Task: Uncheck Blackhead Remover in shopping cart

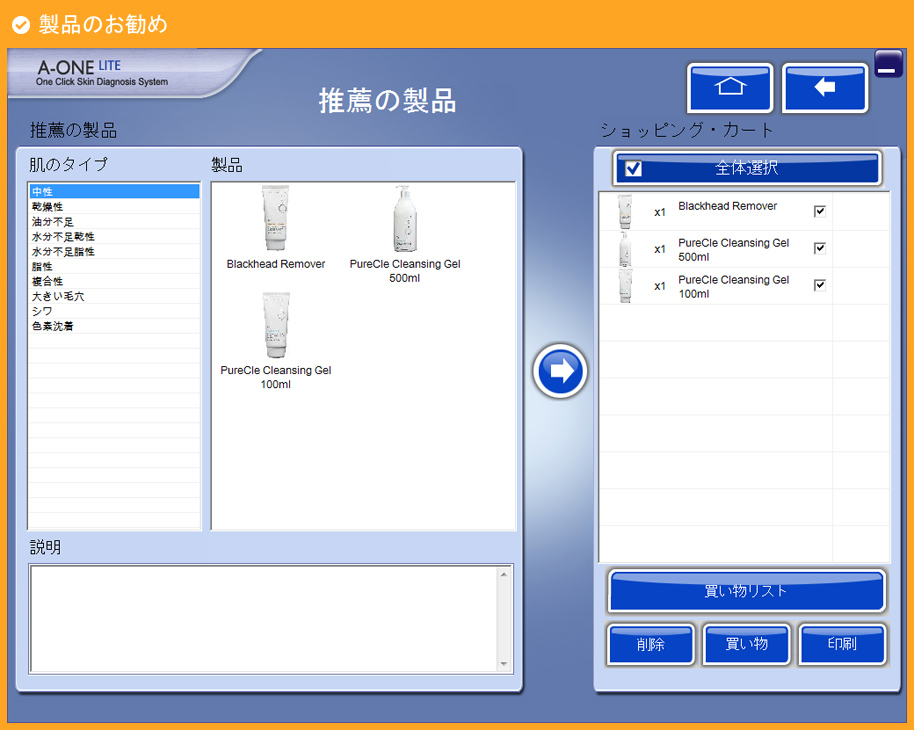Action: click(x=820, y=211)
